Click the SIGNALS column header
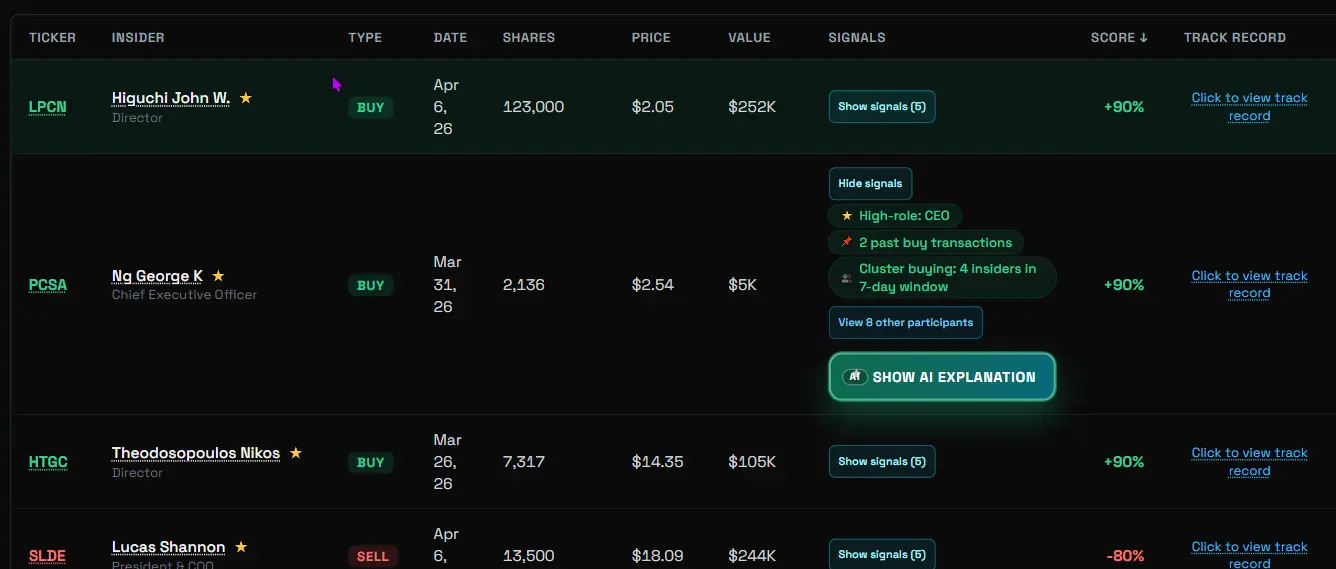 (x=857, y=38)
